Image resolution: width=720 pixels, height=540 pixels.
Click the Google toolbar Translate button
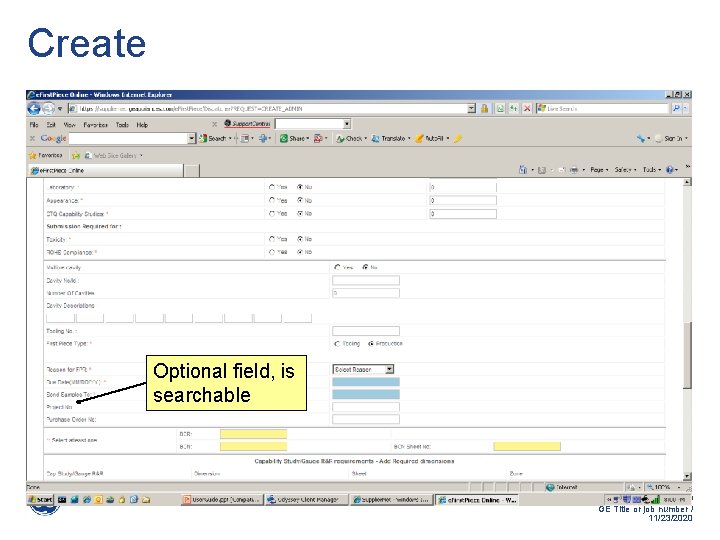391,138
